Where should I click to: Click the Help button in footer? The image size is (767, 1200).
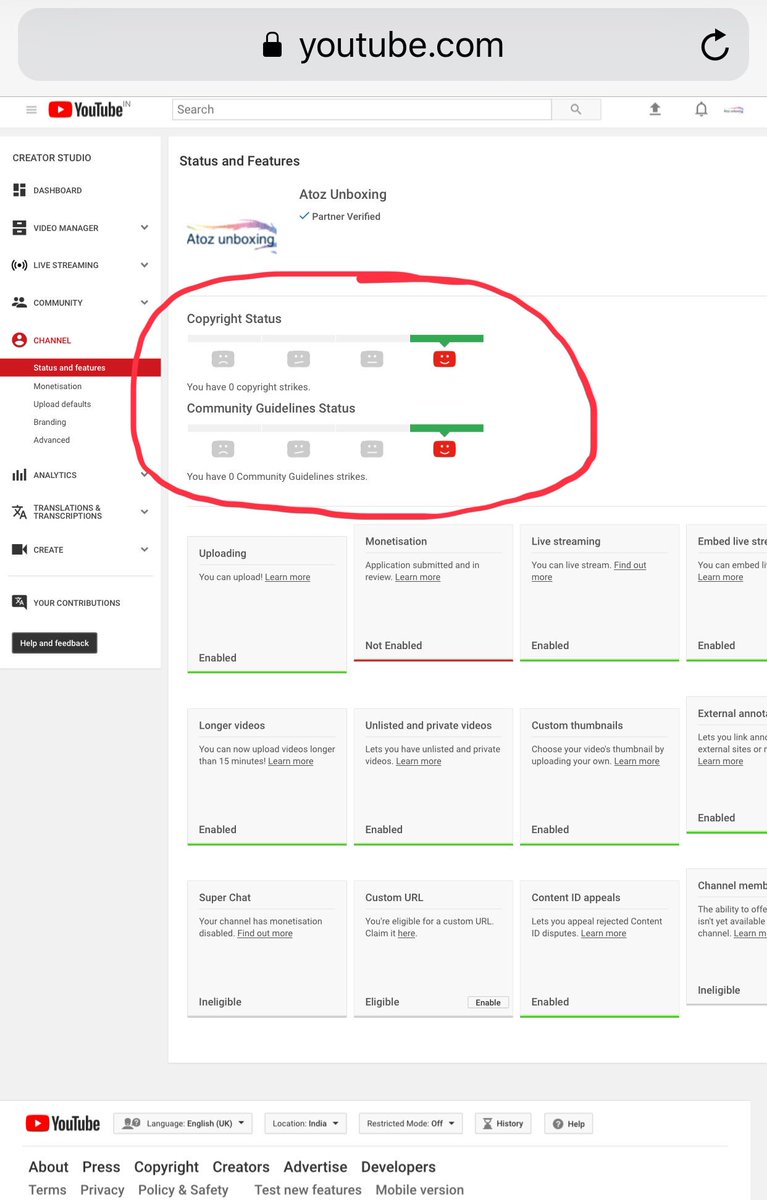tap(569, 1124)
